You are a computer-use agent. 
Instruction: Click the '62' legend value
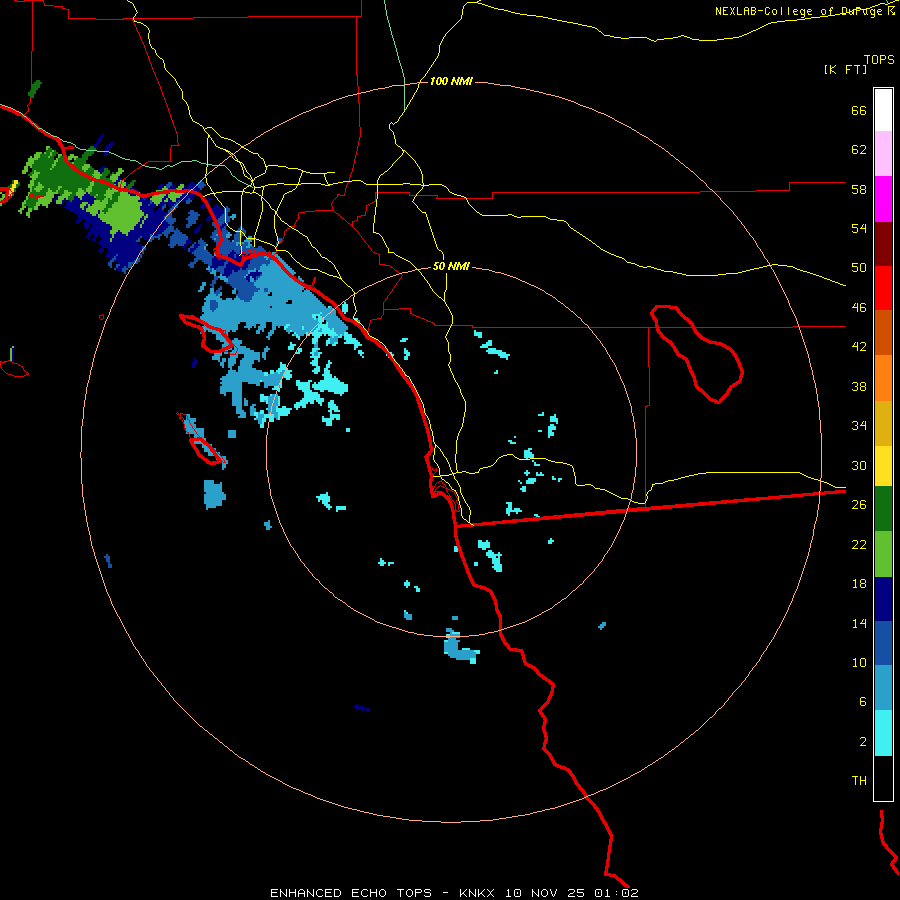[x=859, y=150]
